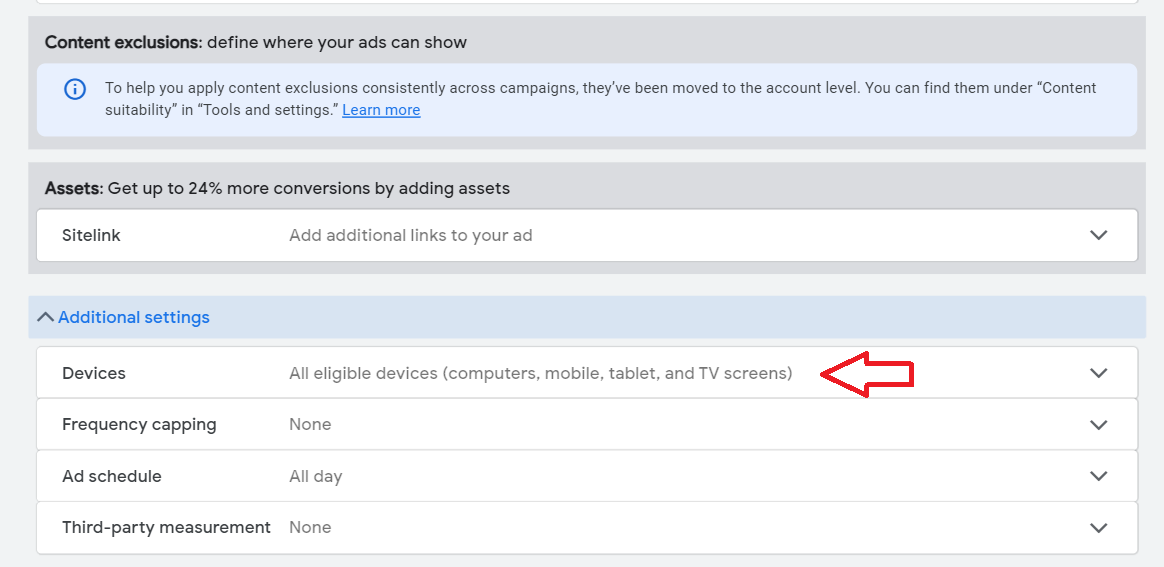This screenshot has height=567, width=1164.
Task: Expand the Frequency capping chevron
Action: coord(1098,425)
